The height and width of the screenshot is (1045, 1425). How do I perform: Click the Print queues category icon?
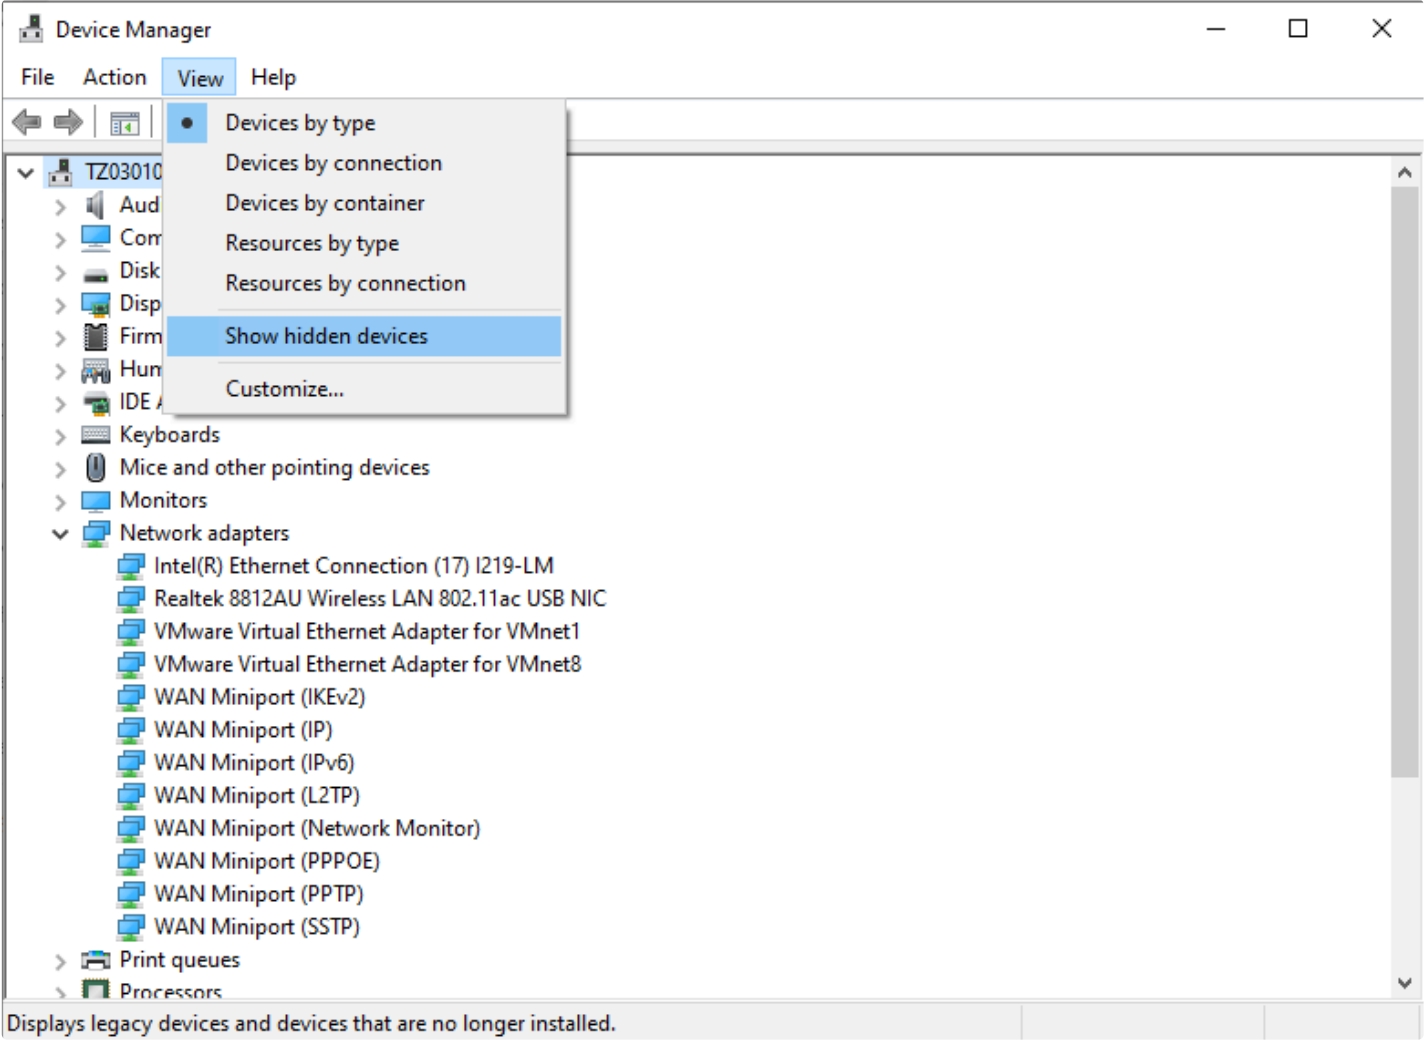click(x=96, y=960)
